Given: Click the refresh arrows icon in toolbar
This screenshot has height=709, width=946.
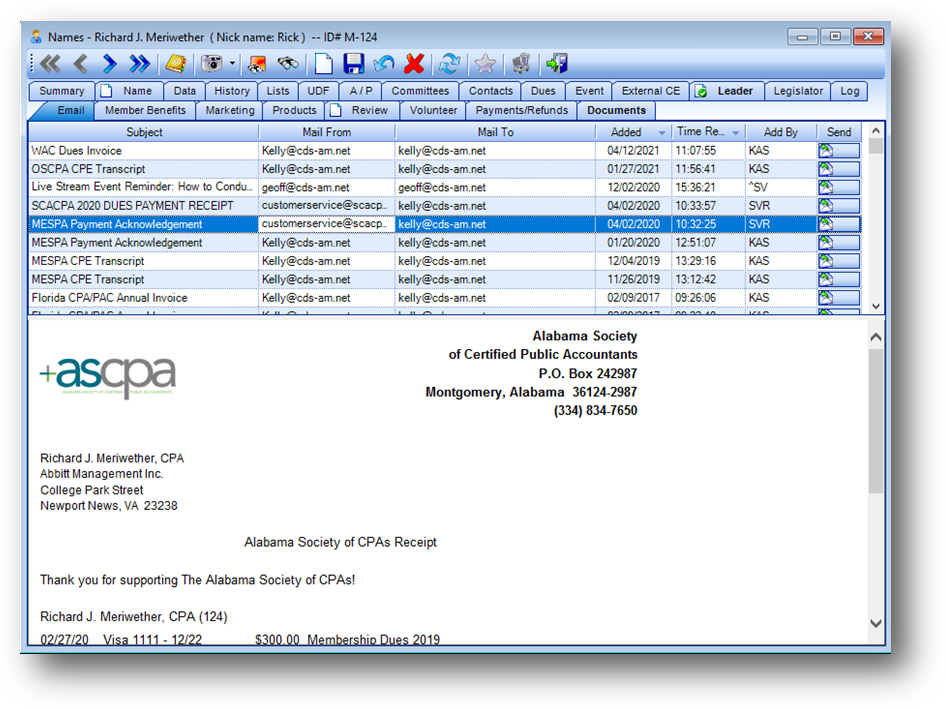Looking at the screenshot, I should 450,64.
